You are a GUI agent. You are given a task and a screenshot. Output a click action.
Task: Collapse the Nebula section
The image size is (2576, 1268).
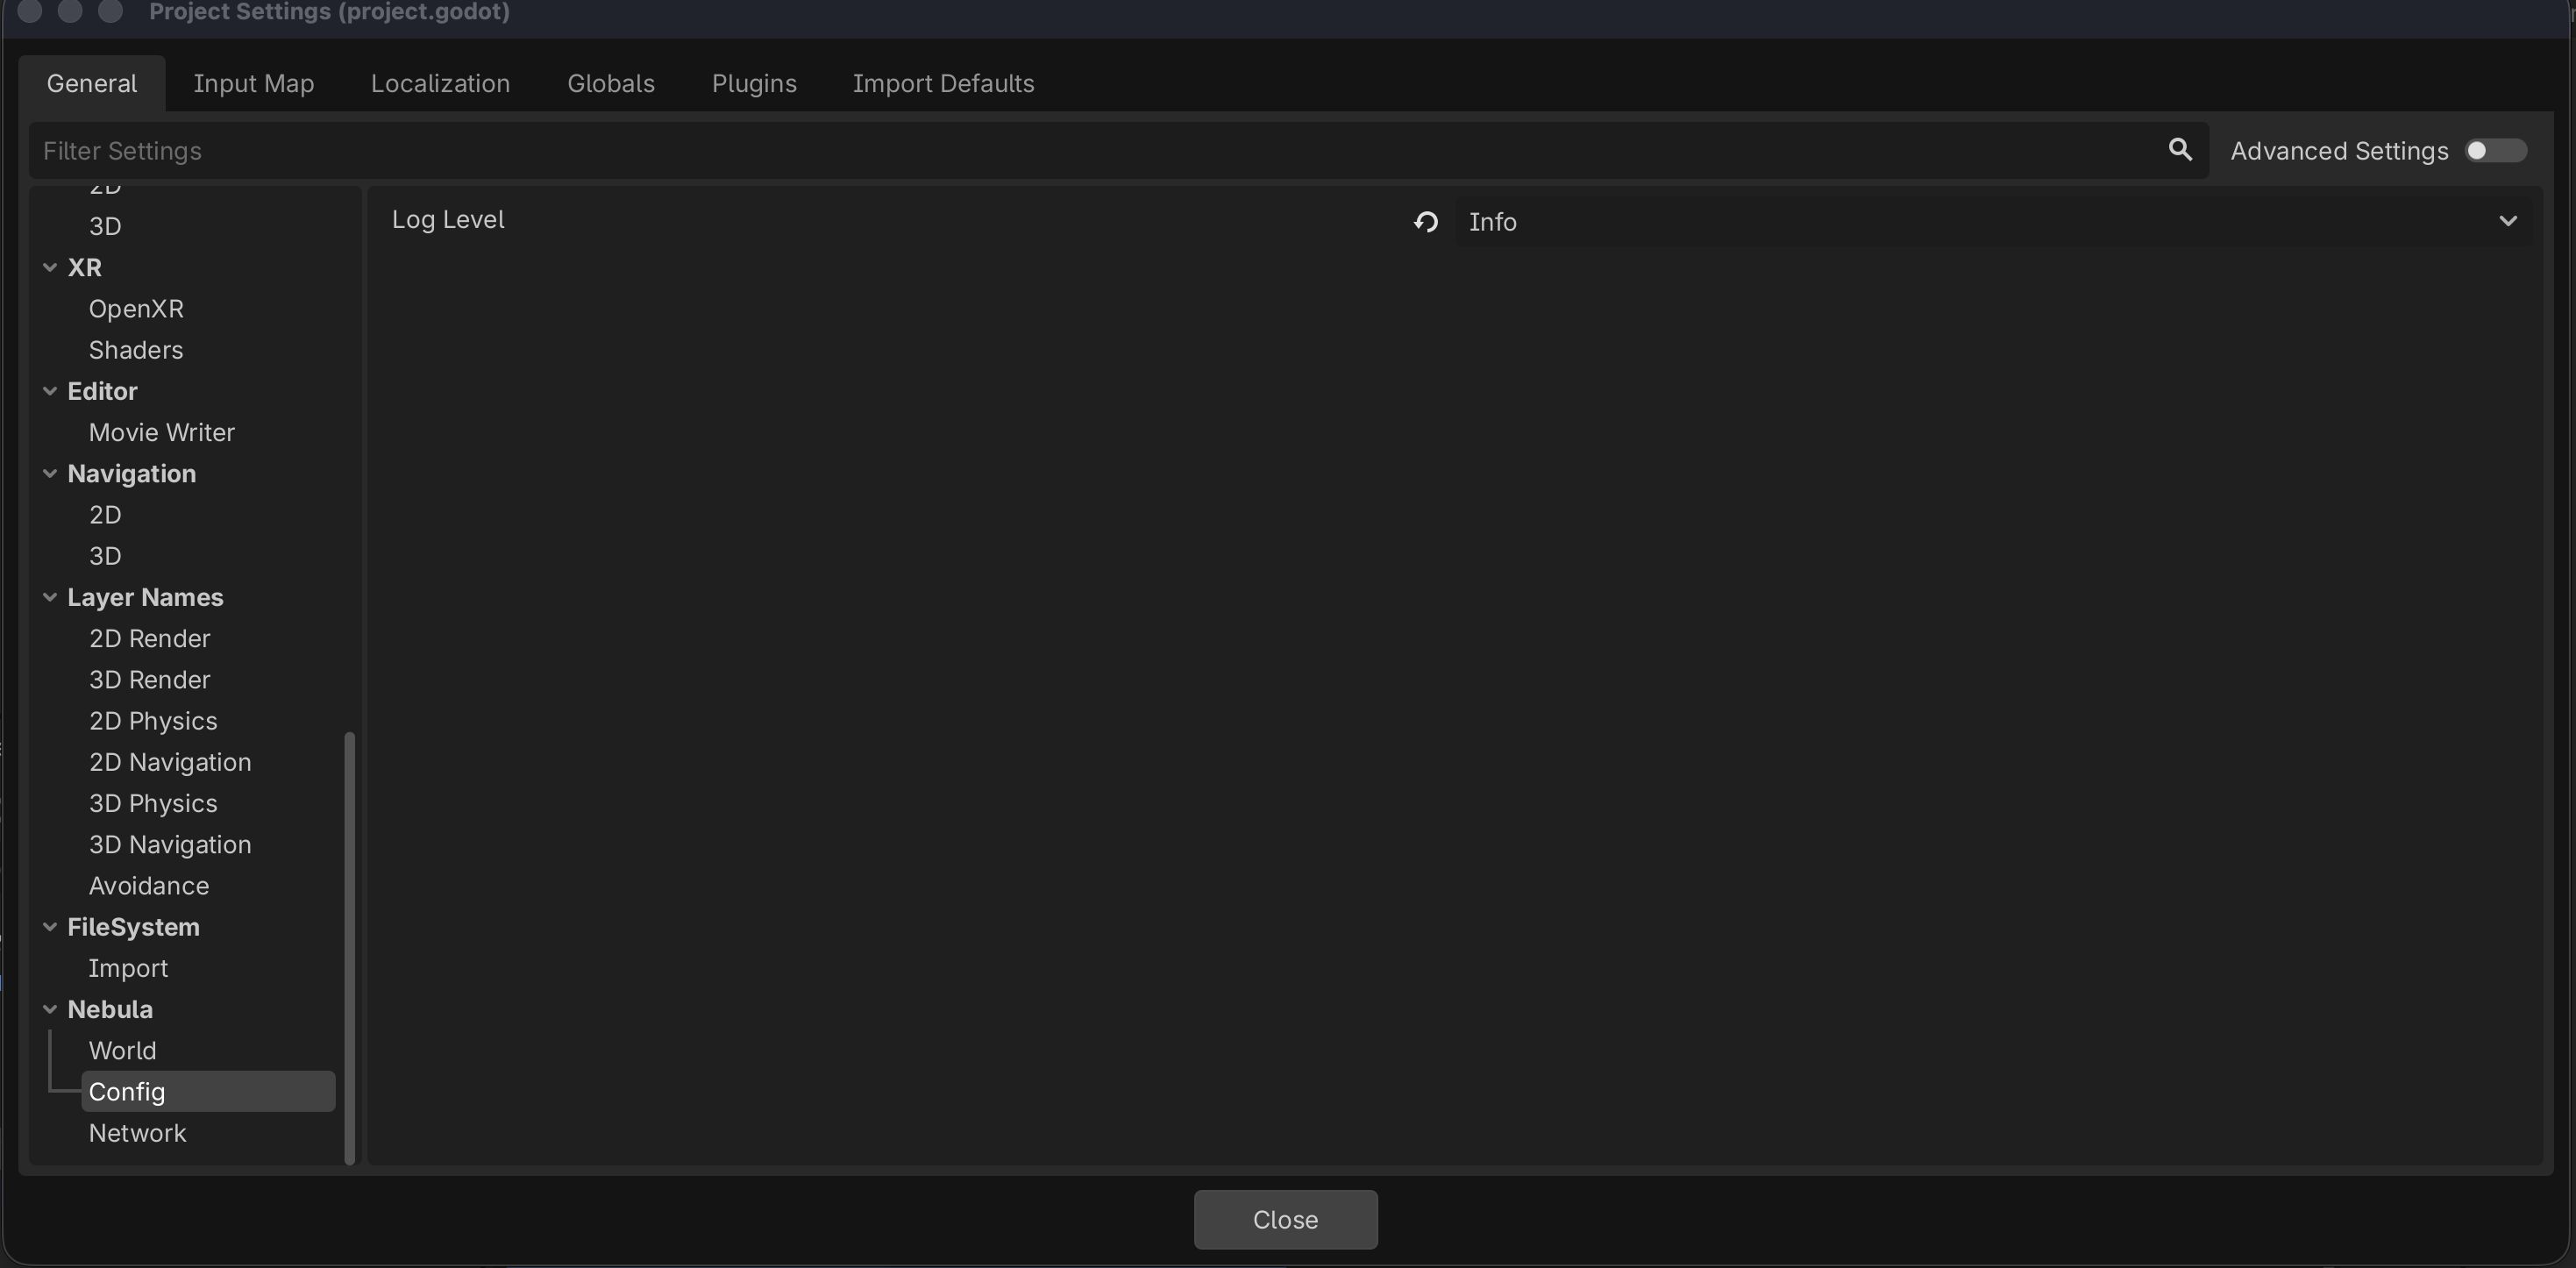[50, 1010]
